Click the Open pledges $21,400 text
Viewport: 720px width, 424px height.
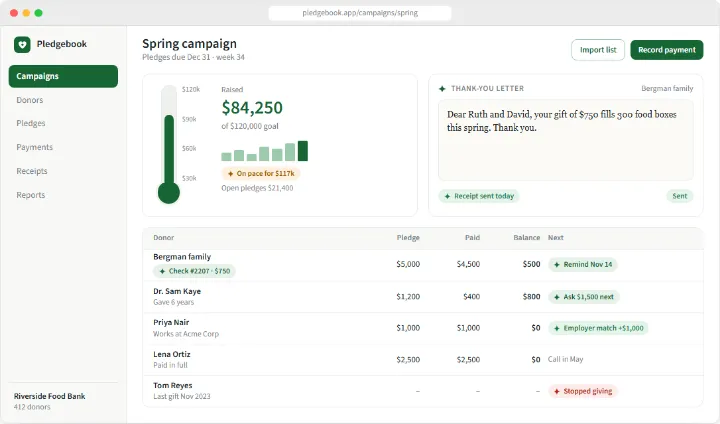[x=257, y=188]
